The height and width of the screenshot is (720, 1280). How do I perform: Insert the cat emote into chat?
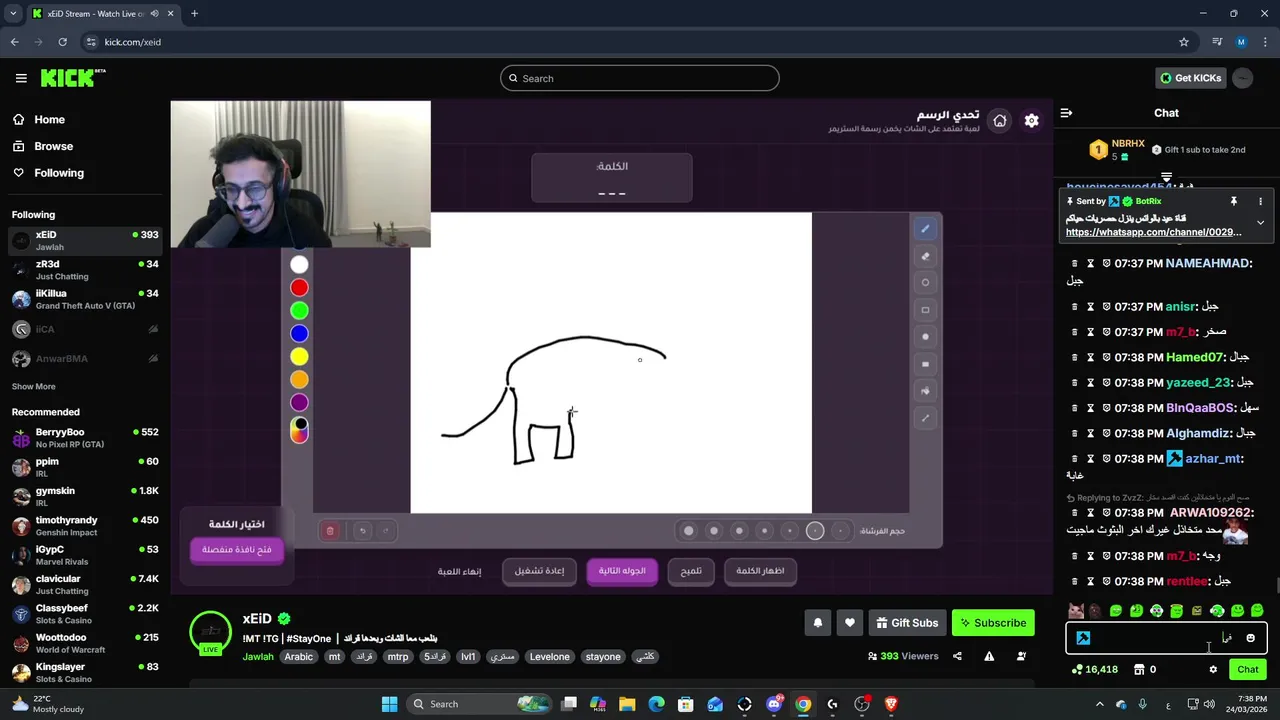pos(1076,611)
